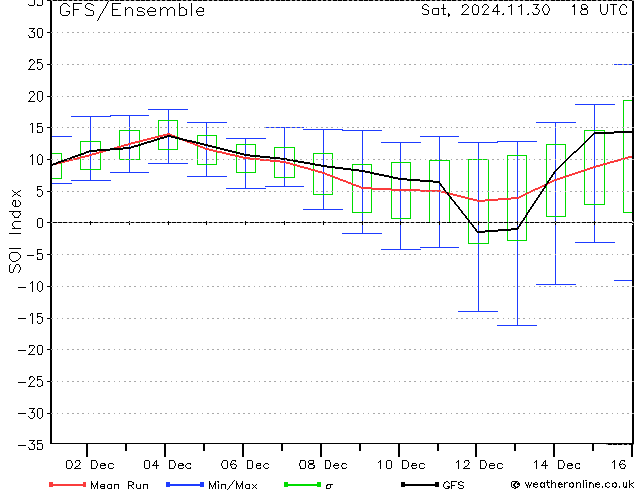
Task: Click the lowest blue min whisker at 13 Dec
Action: point(517,325)
